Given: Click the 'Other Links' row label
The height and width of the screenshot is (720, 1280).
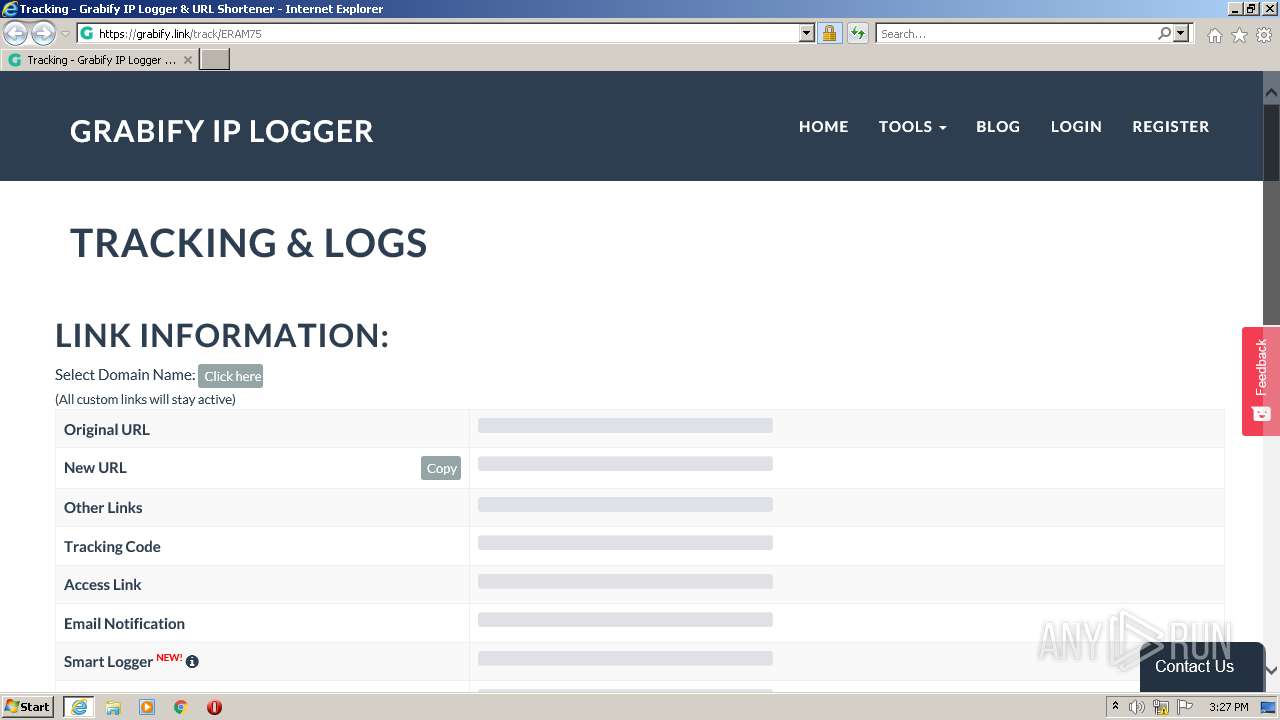Looking at the screenshot, I should (x=103, y=508).
